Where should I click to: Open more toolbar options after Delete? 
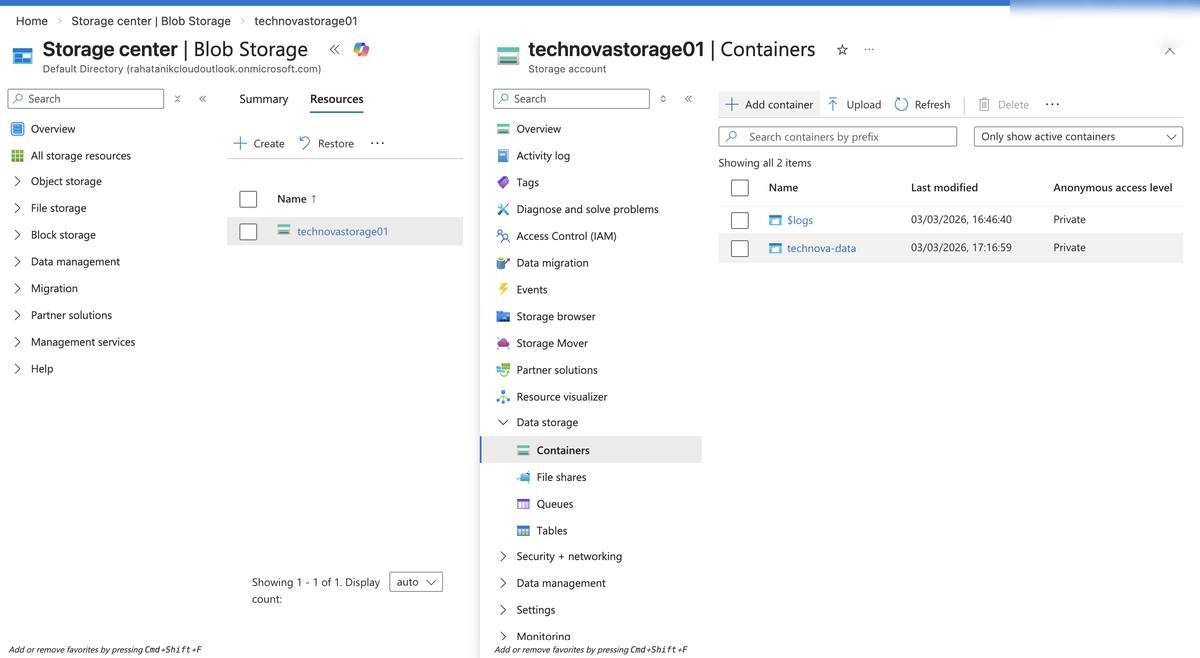tap(1052, 104)
